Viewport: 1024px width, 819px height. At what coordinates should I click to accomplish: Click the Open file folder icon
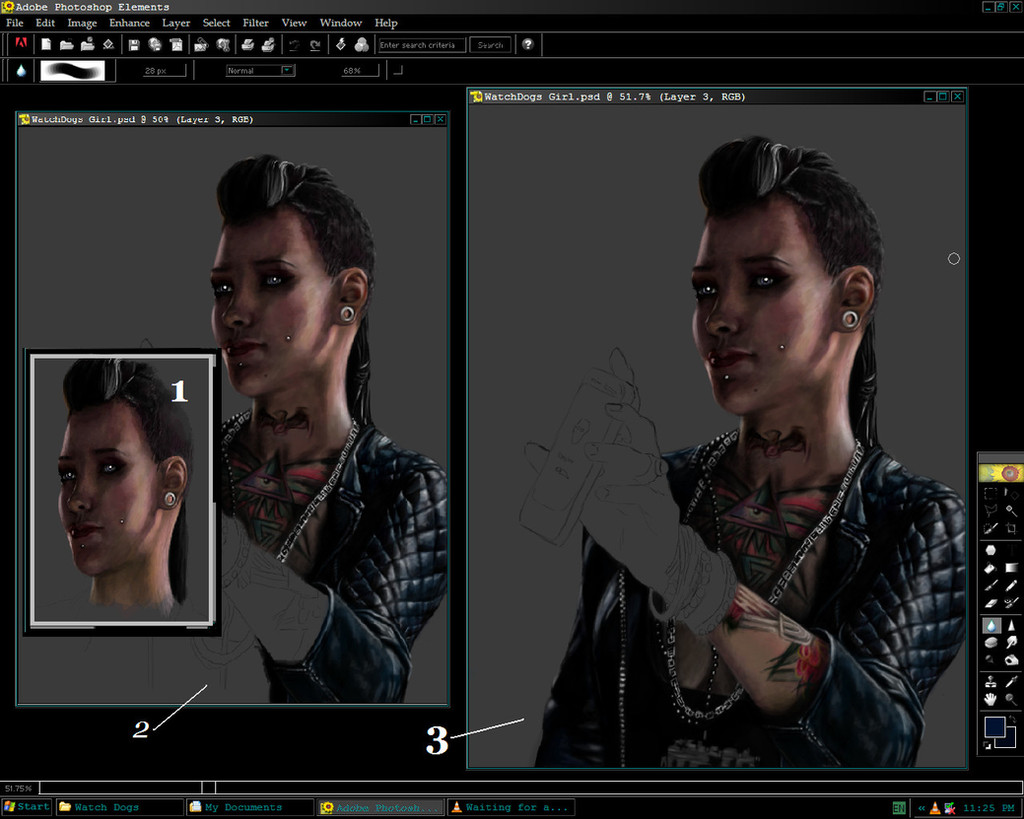[66, 44]
